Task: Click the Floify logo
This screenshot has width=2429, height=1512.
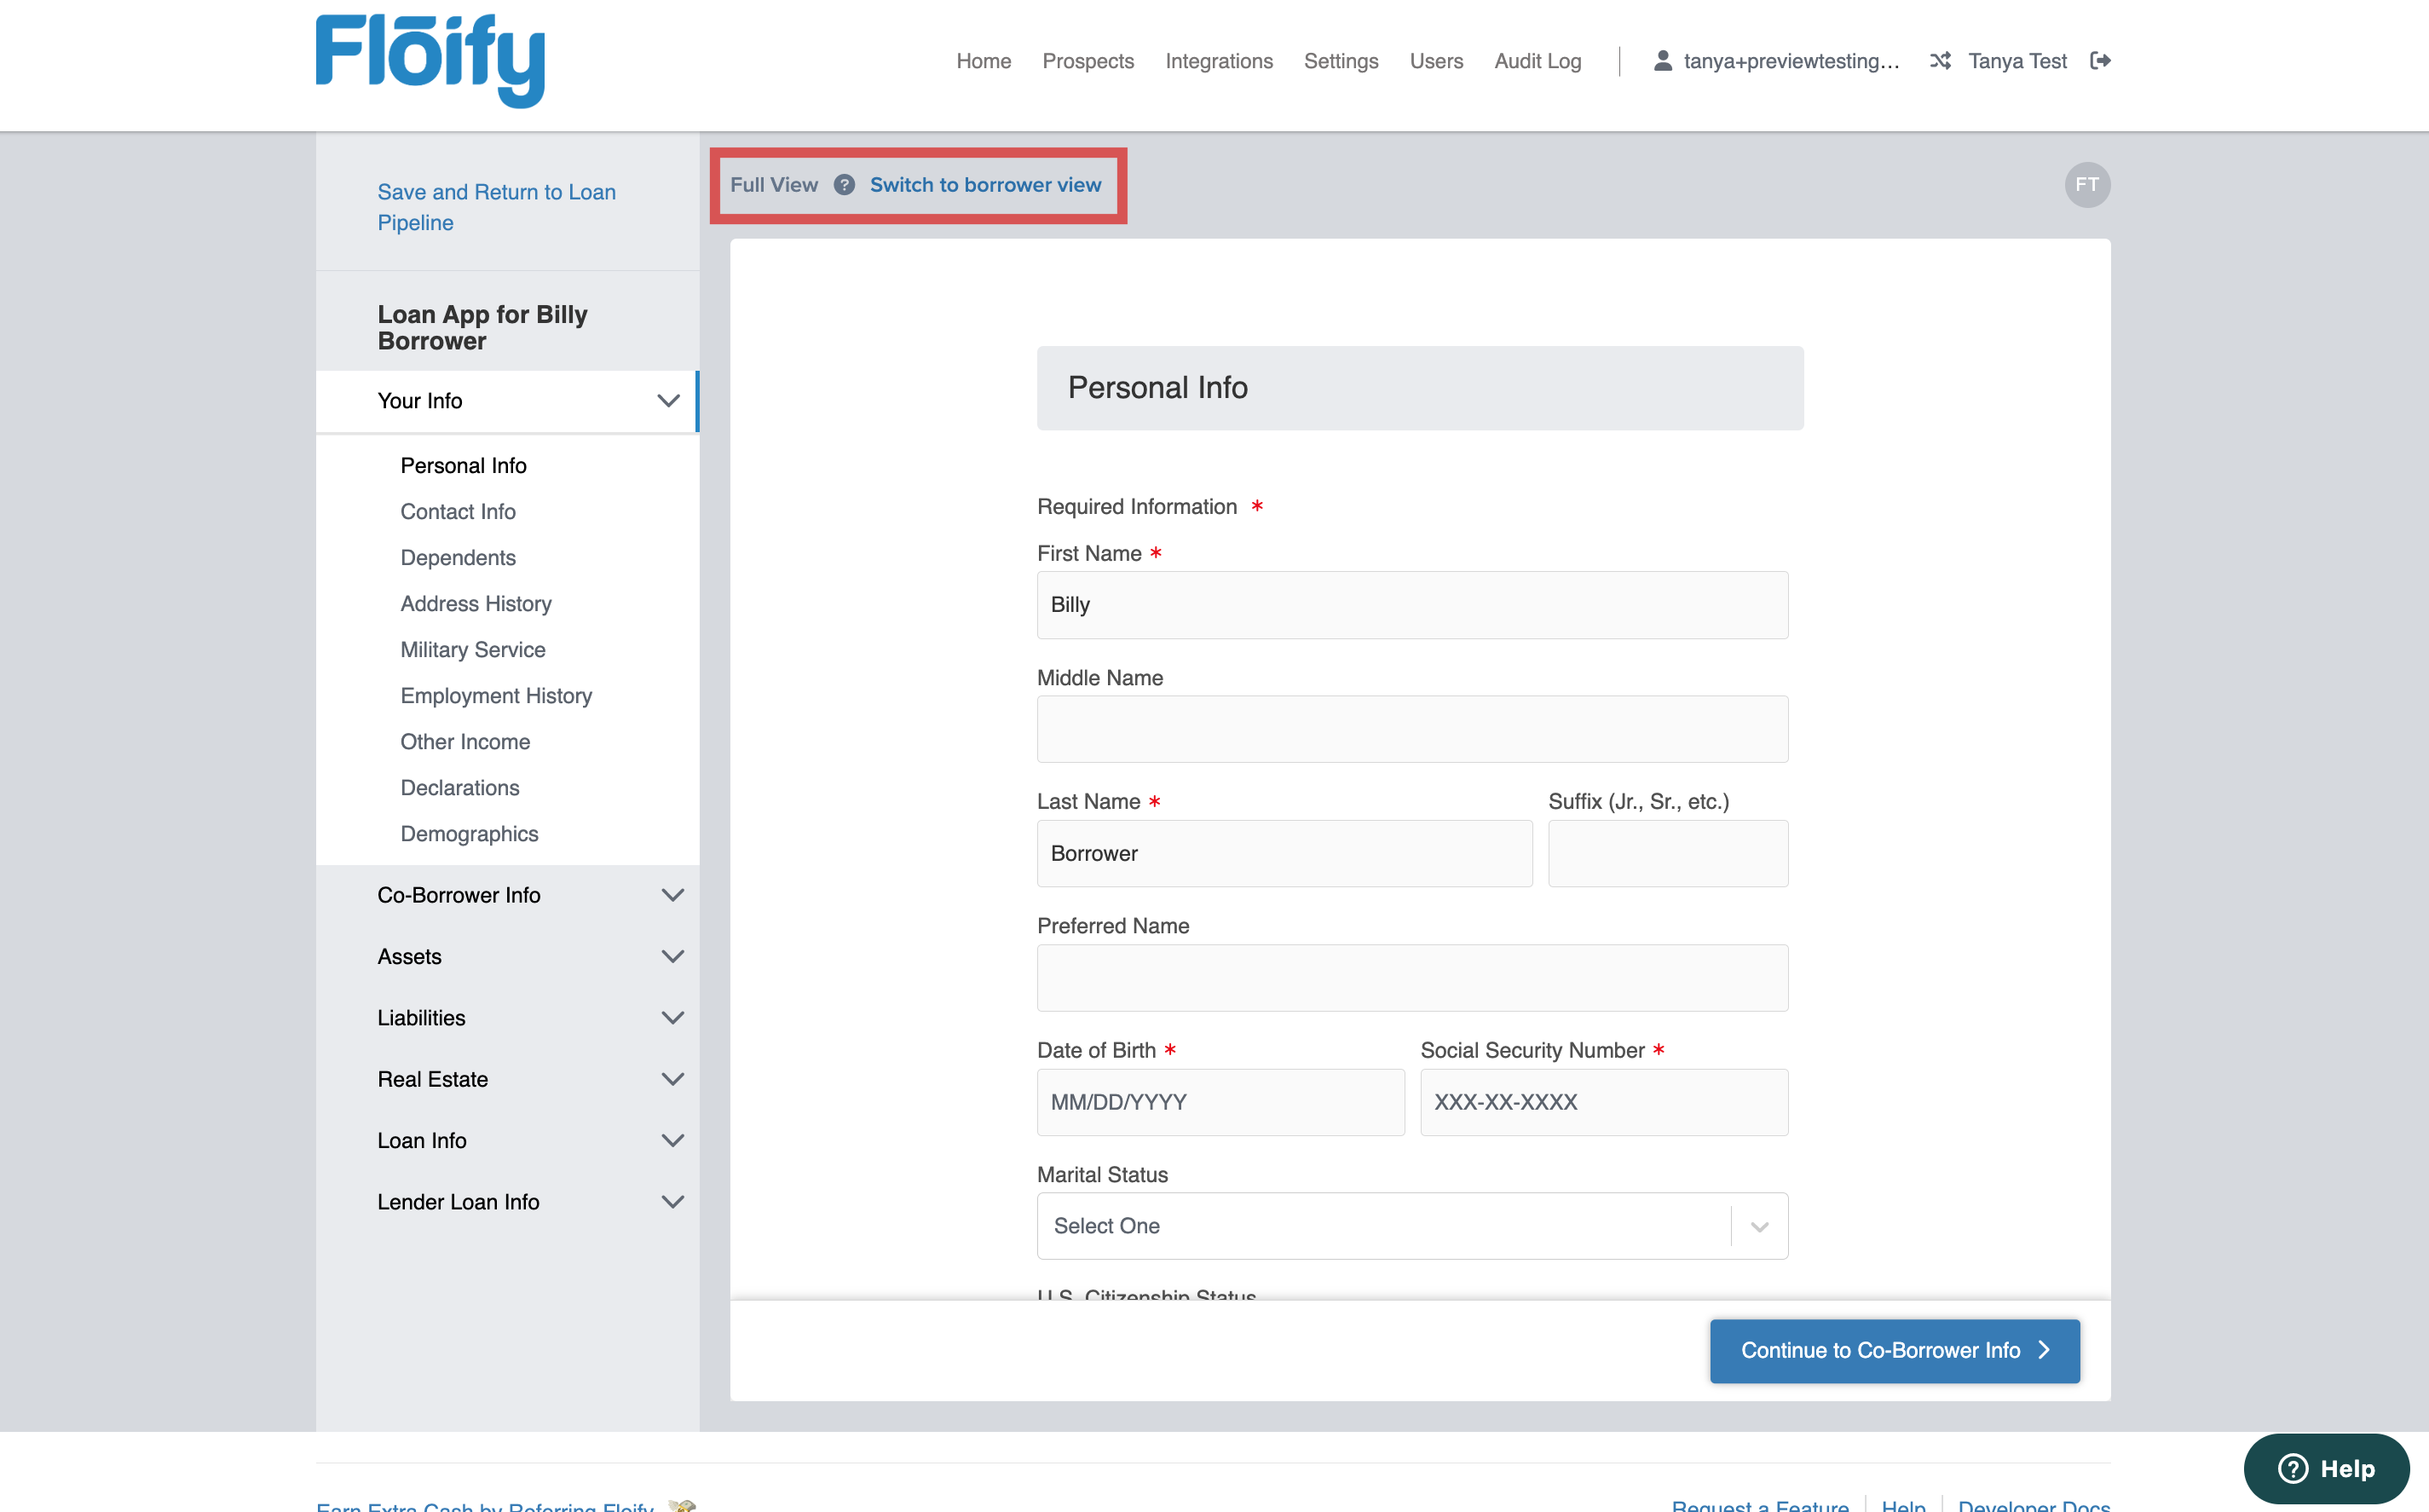Action: pyautogui.click(x=430, y=60)
